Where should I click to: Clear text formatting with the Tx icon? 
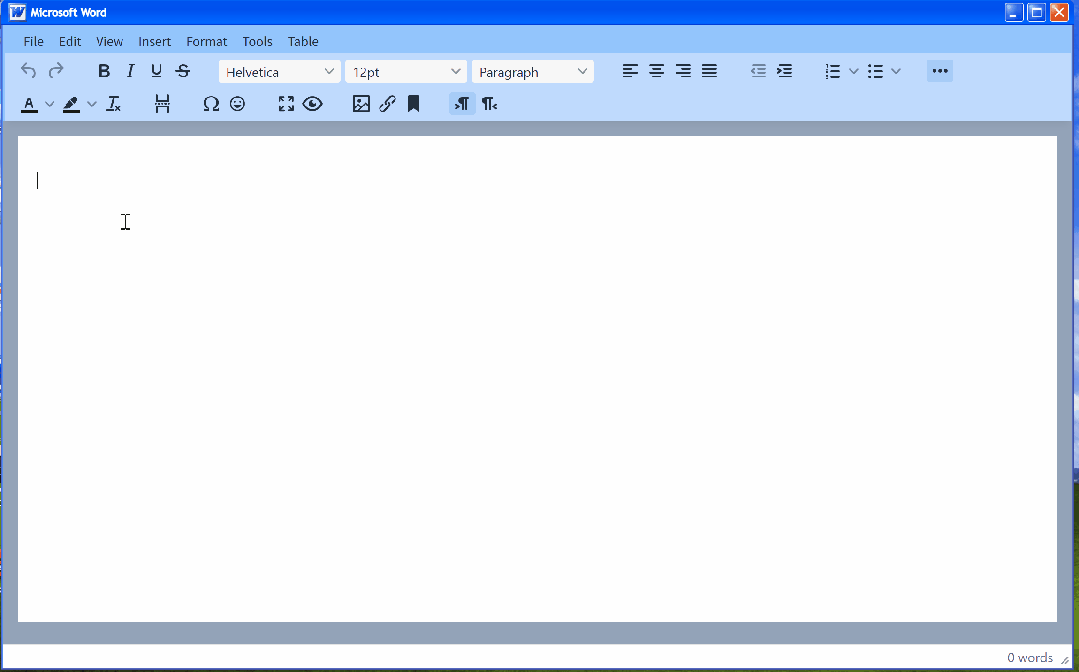click(113, 103)
